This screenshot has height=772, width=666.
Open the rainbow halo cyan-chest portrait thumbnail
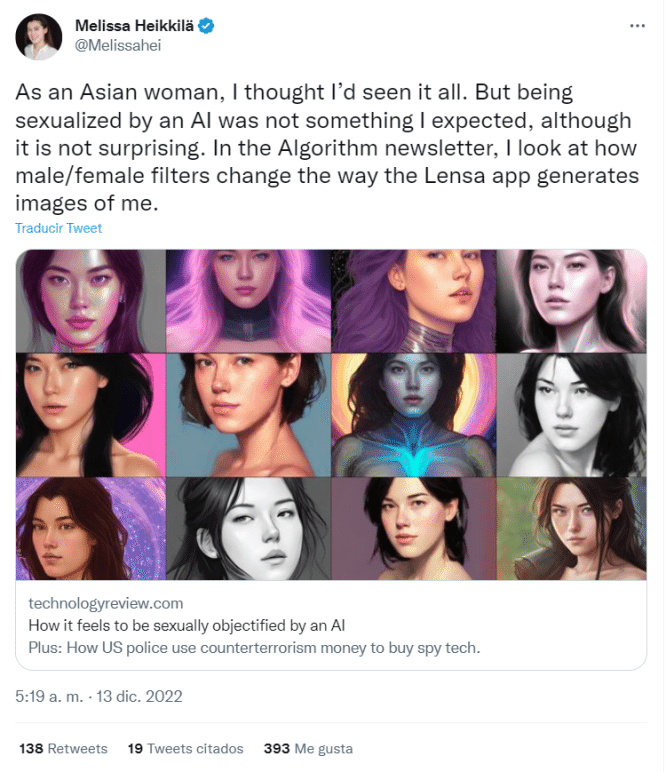[x=413, y=415]
